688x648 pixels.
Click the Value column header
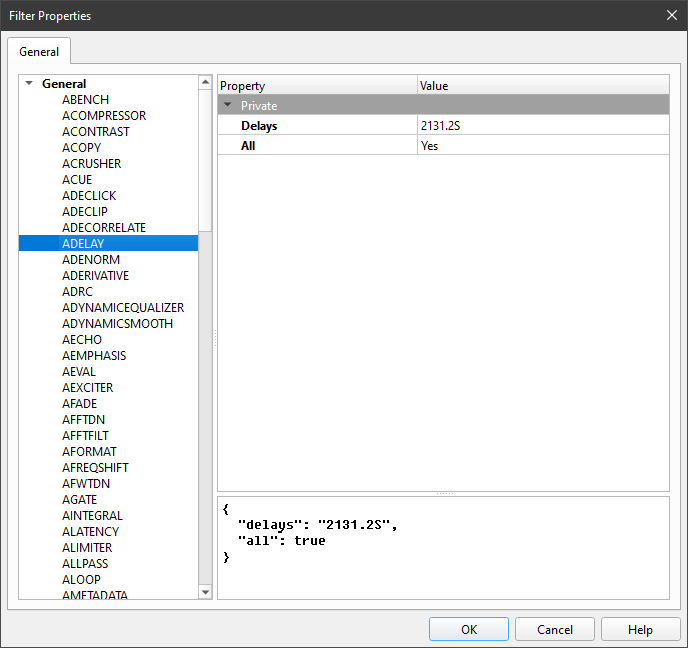click(x=542, y=86)
